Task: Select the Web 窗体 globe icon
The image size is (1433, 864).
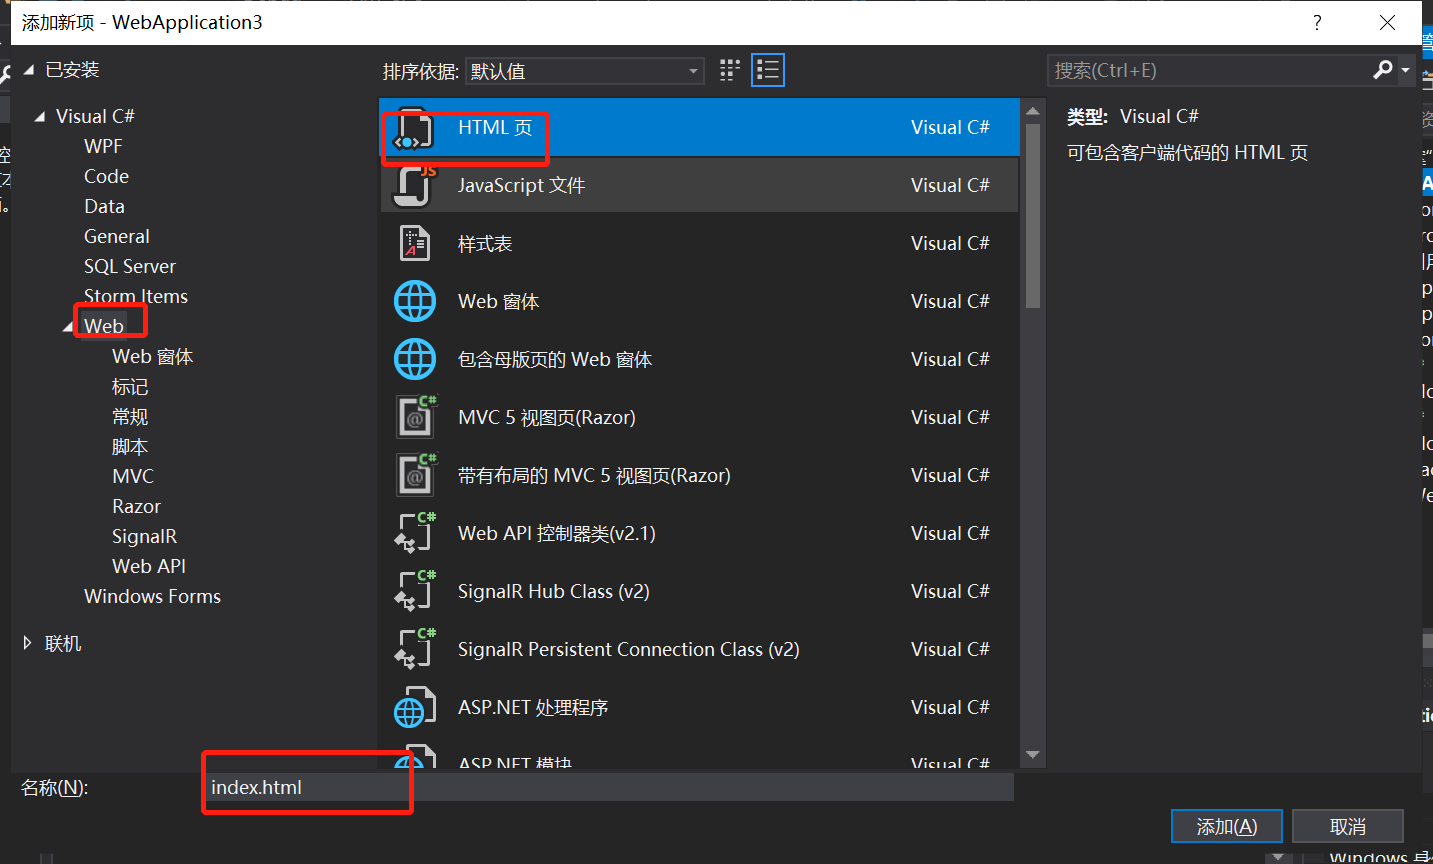Action: coord(415,301)
